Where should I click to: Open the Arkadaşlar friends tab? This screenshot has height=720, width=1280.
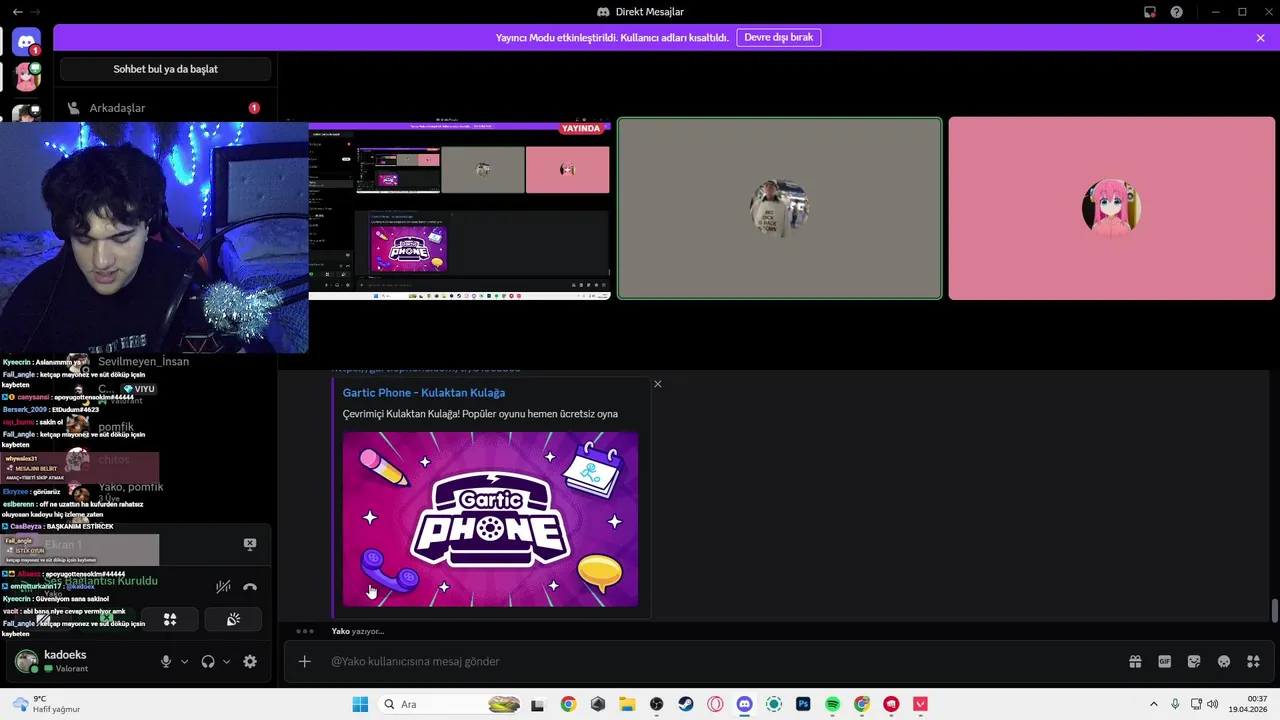point(165,108)
